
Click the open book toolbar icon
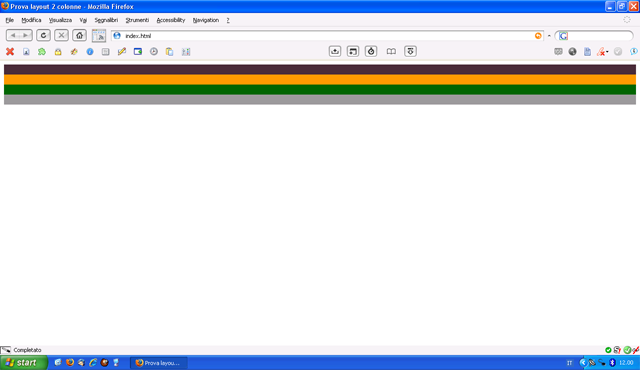391,51
